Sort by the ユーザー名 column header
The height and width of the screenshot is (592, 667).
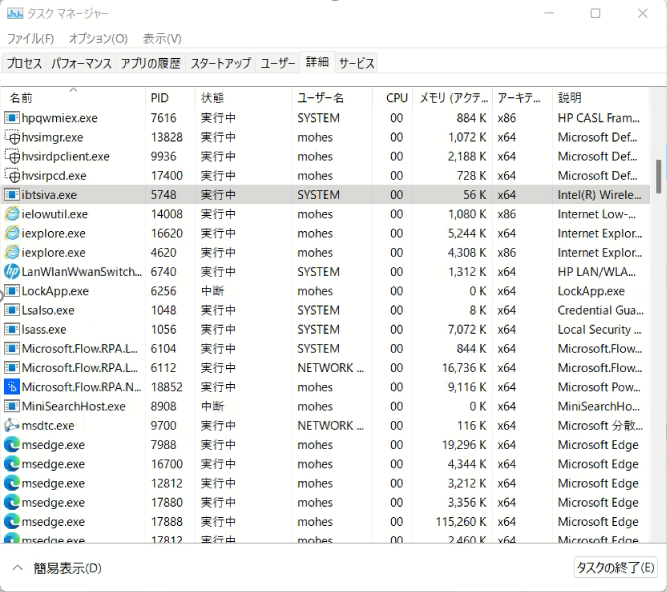332,98
